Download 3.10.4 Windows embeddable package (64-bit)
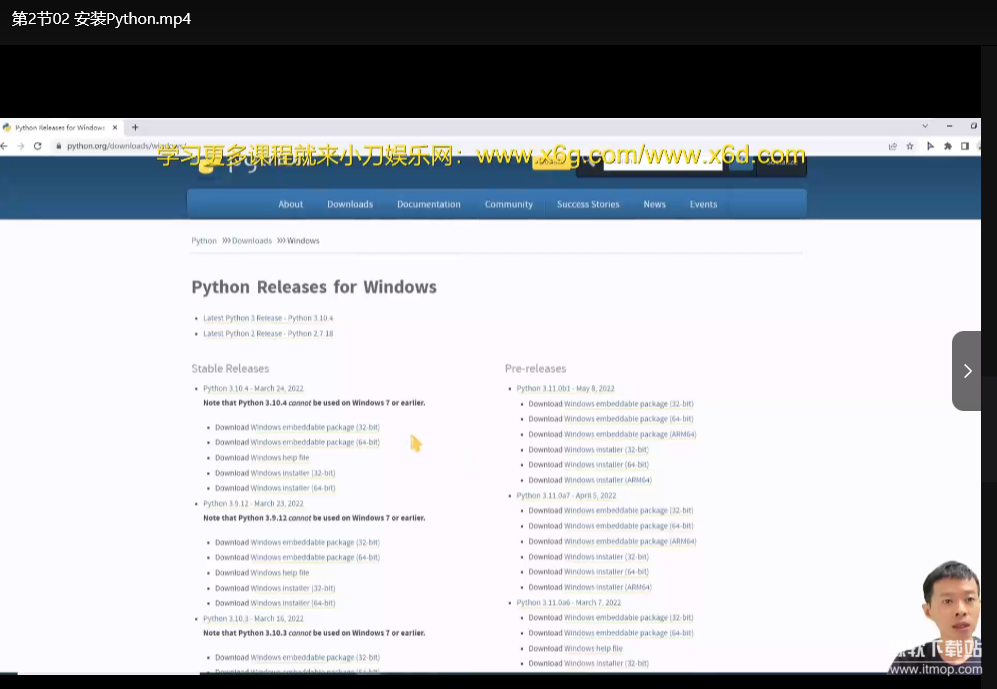The image size is (997, 689). coord(315,442)
